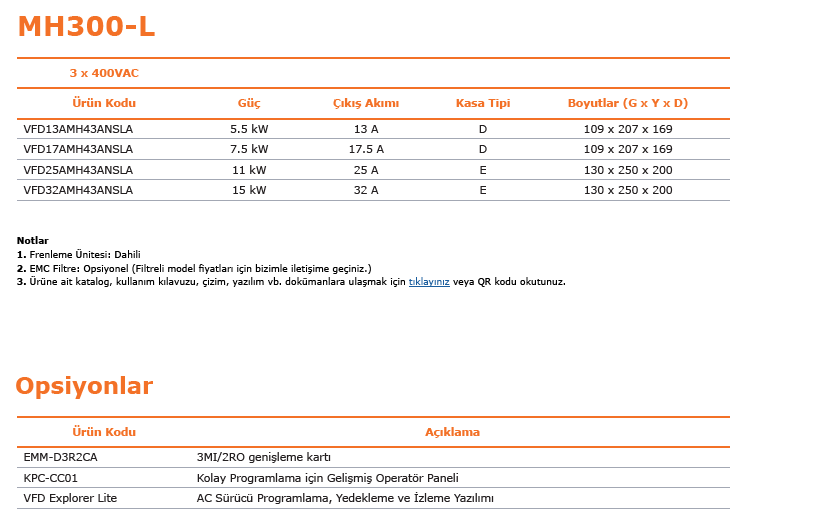Click the 15 kW power cell
This screenshot has width=837, height=520.
[249, 190]
